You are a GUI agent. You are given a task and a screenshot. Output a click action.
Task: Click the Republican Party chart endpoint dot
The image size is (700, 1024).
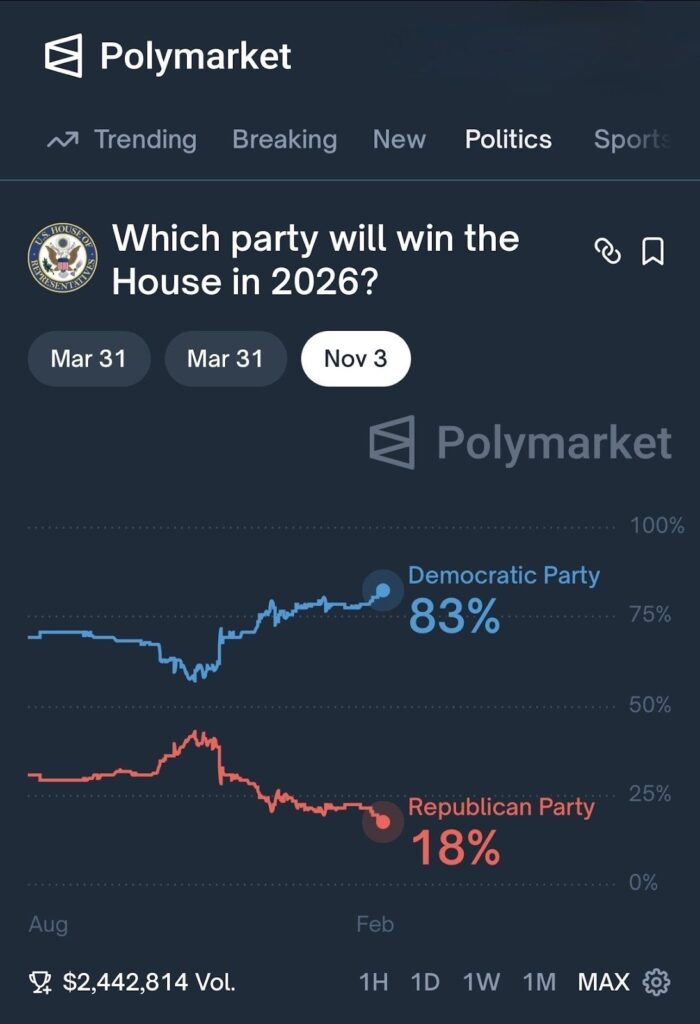382,822
